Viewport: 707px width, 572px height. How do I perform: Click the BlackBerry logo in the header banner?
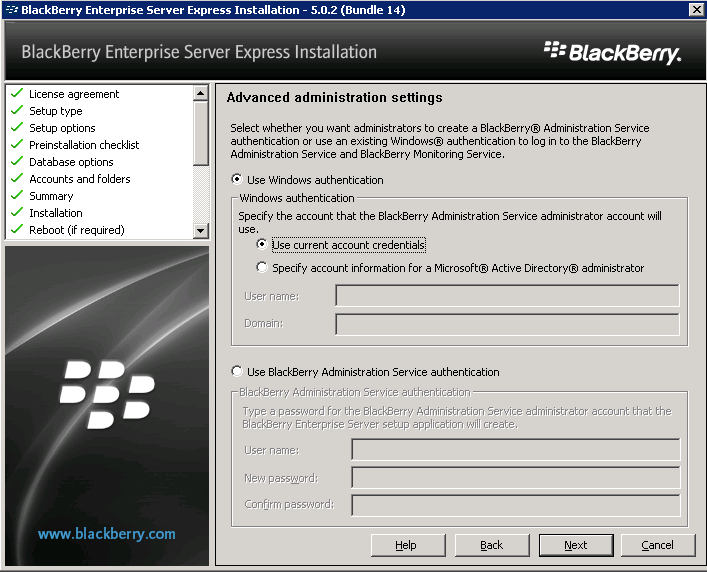tap(612, 52)
